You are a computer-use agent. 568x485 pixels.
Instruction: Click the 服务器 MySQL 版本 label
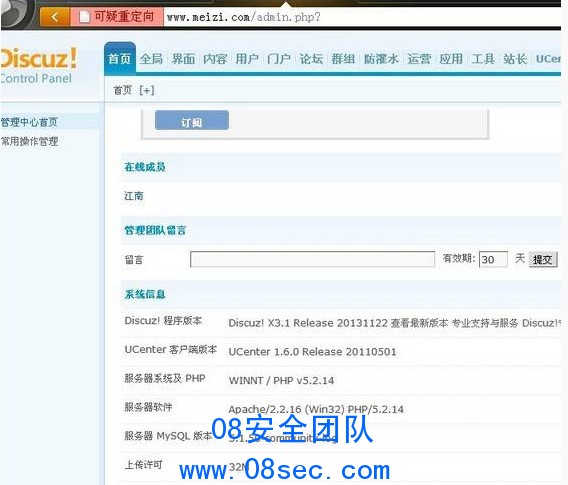tap(168, 436)
